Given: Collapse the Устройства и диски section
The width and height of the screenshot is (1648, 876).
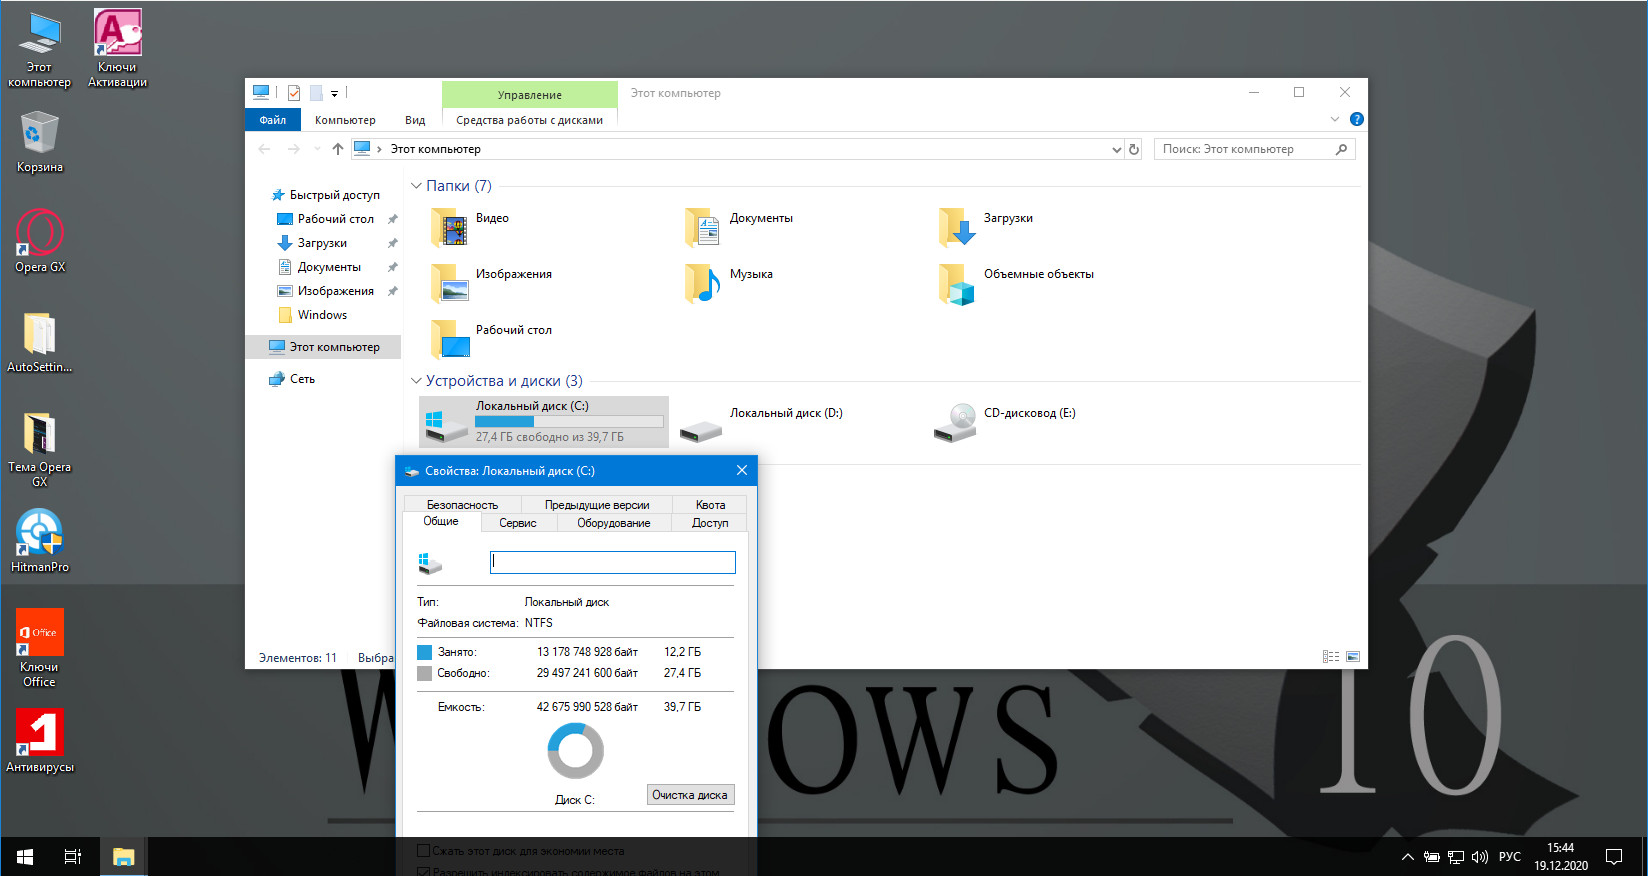Looking at the screenshot, I should pyautogui.click(x=416, y=381).
